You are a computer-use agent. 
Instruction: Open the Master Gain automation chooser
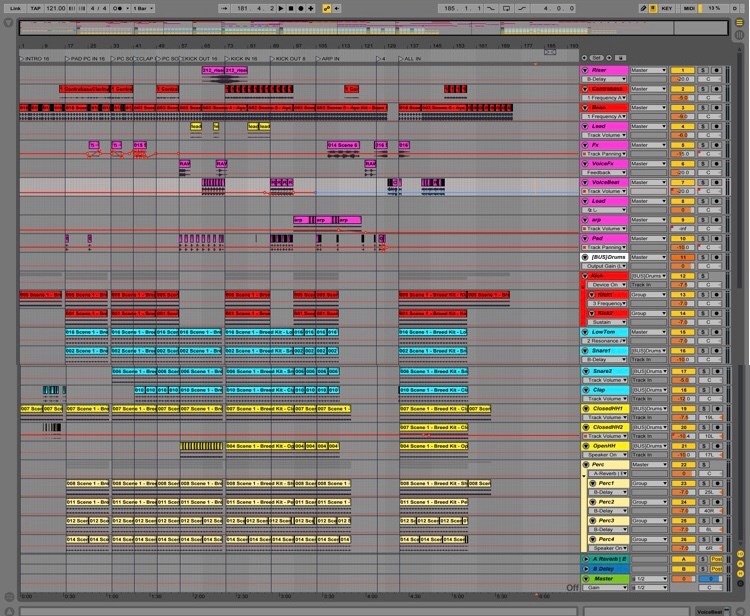pyautogui.click(x=605, y=587)
